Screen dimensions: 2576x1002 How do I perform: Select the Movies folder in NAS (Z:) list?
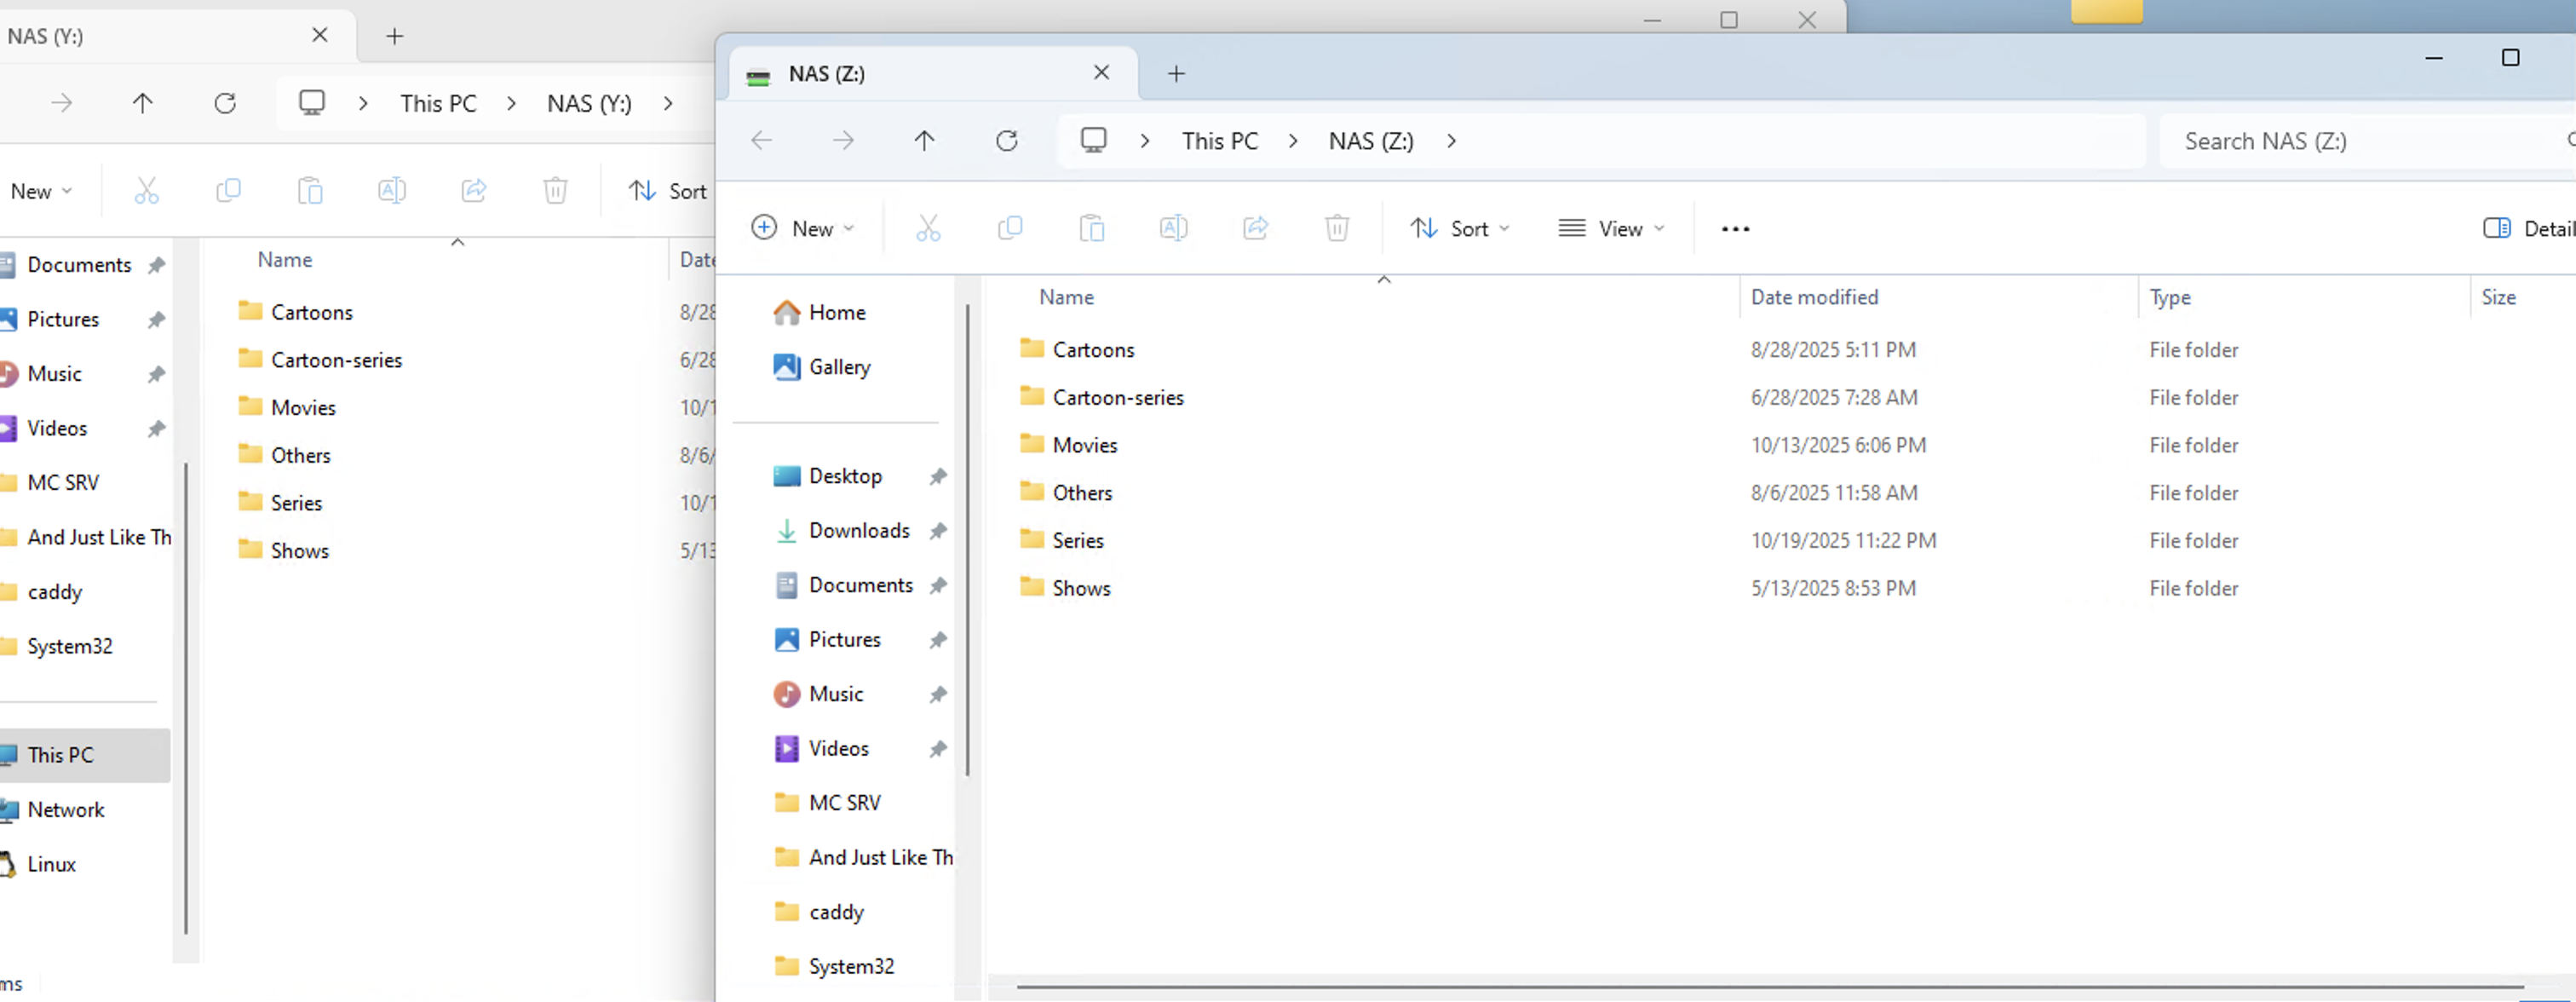pyautogui.click(x=1084, y=445)
